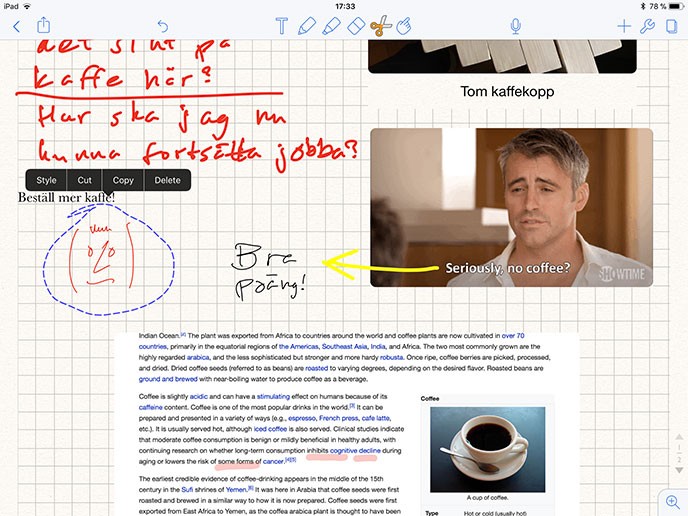Open the share export icon
Viewport: 688px width, 516px height.
click(43, 25)
